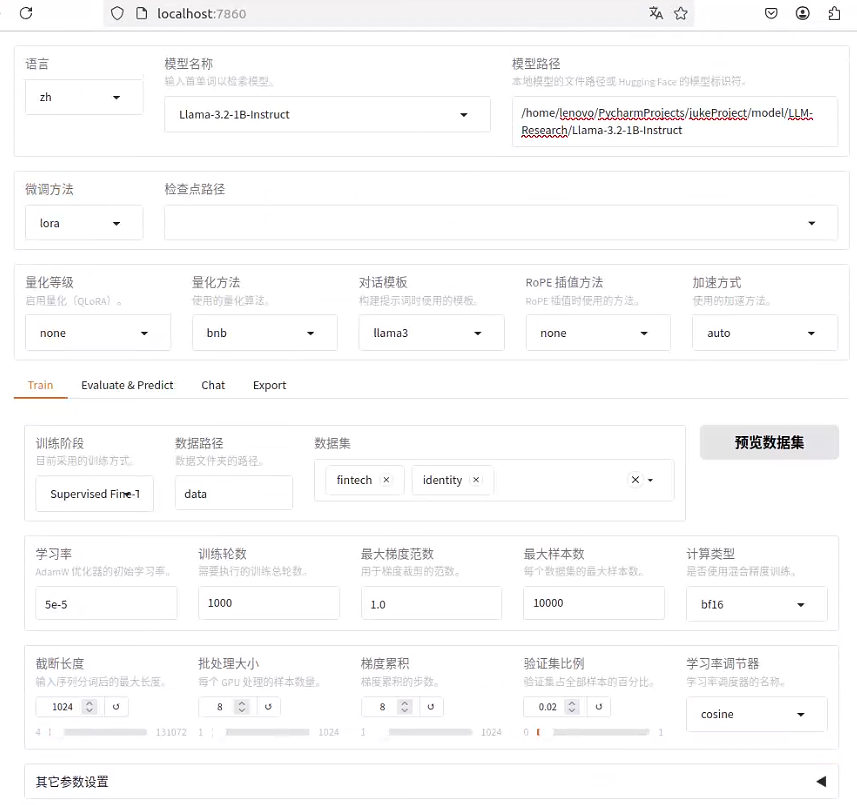Open the compute type bf16 dropdown
The image size is (857, 805).
point(756,604)
